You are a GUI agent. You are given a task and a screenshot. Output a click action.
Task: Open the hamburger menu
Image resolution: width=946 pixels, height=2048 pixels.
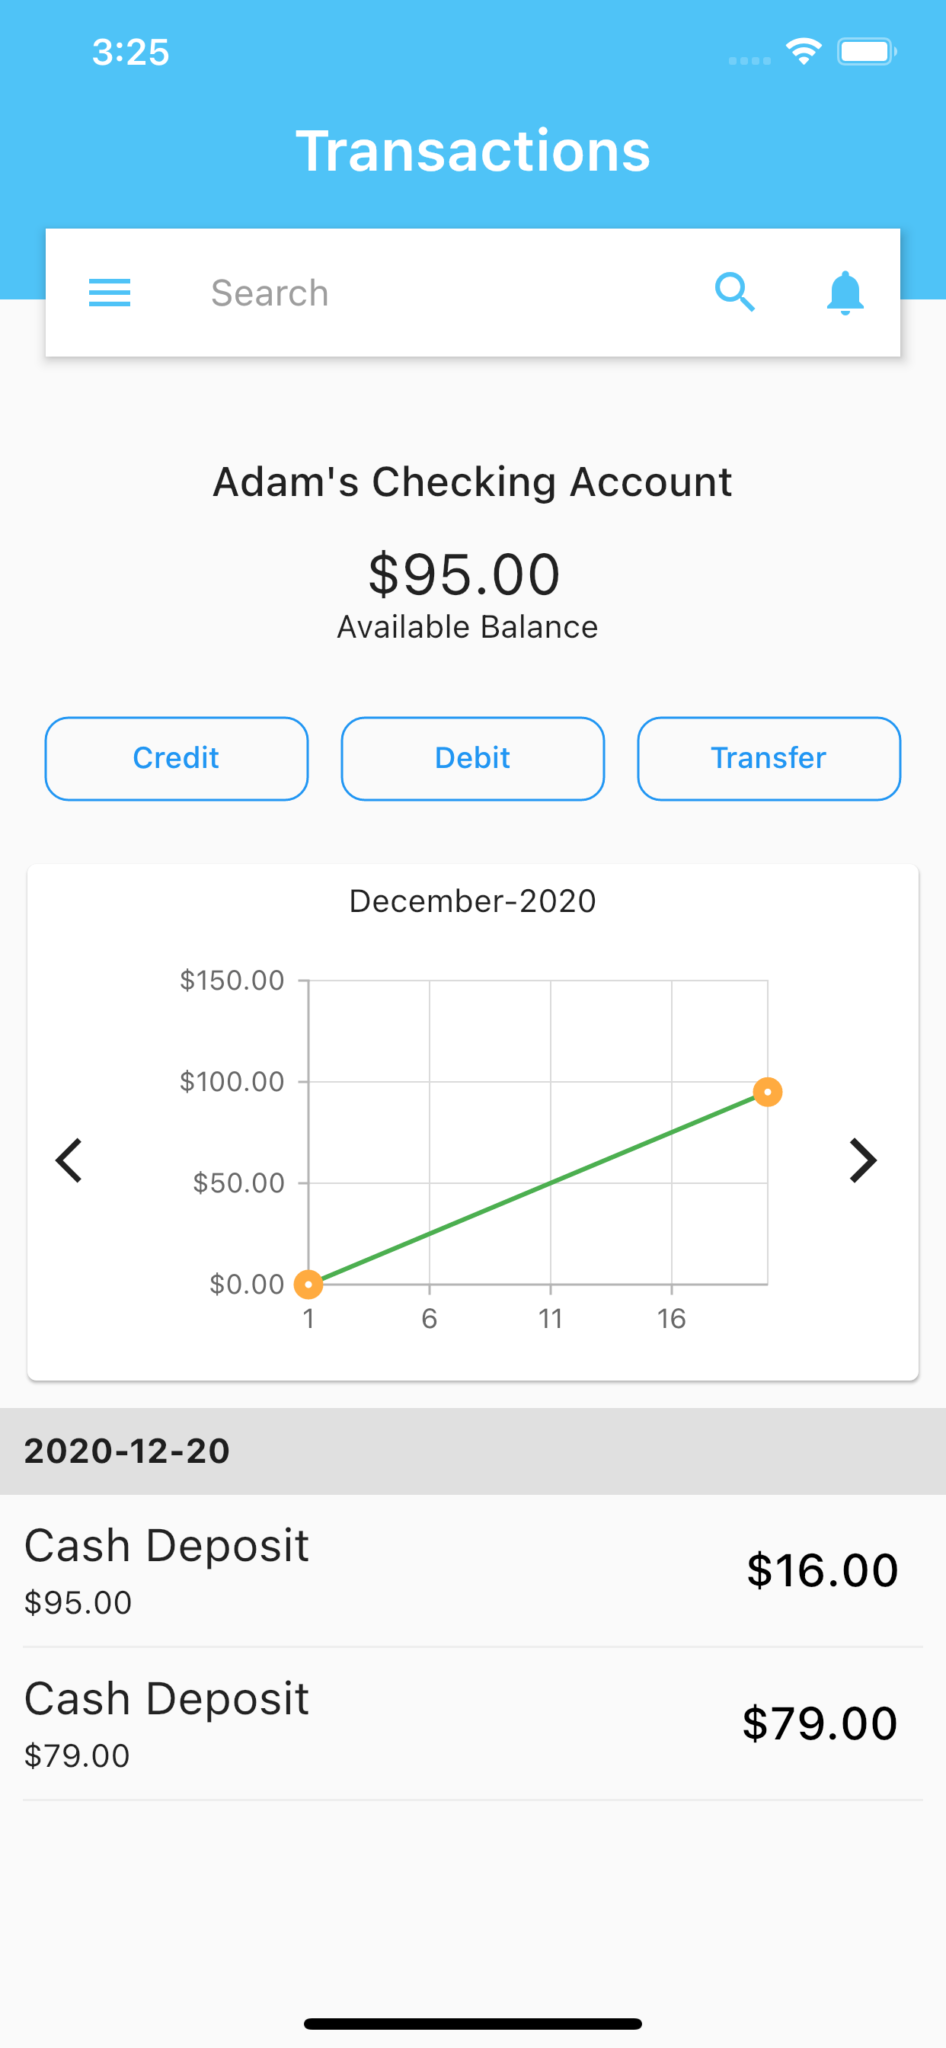click(x=110, y=293)
